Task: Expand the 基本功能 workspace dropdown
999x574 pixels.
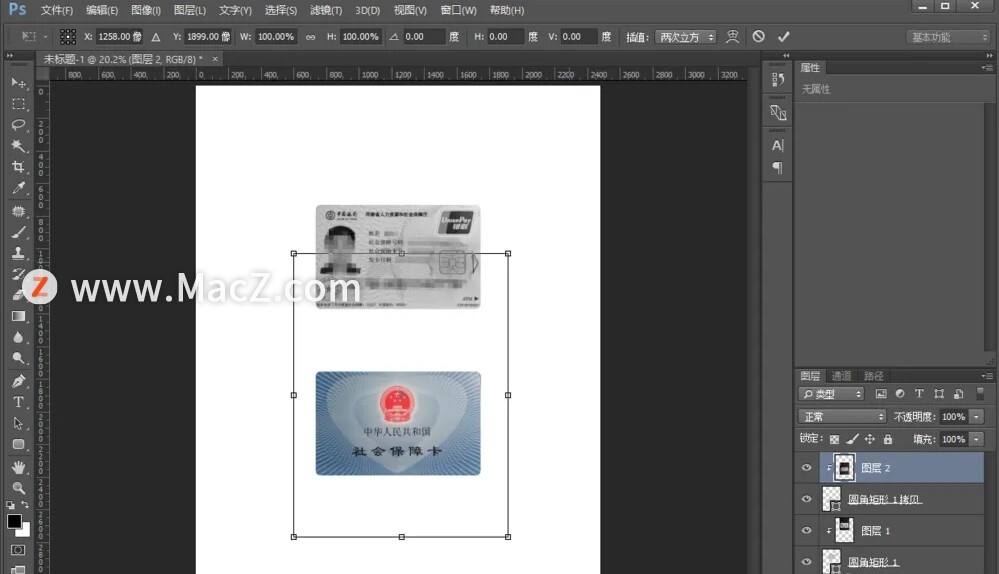Action: (x=948, y=37)
